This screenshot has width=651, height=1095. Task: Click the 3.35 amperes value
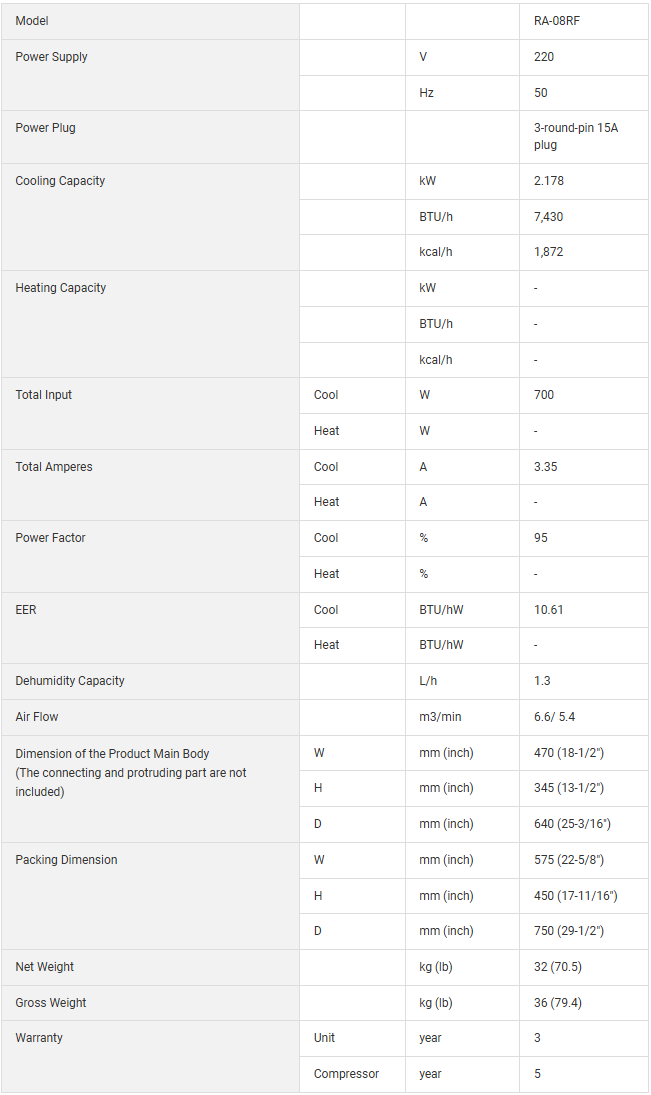pos(546,467)
